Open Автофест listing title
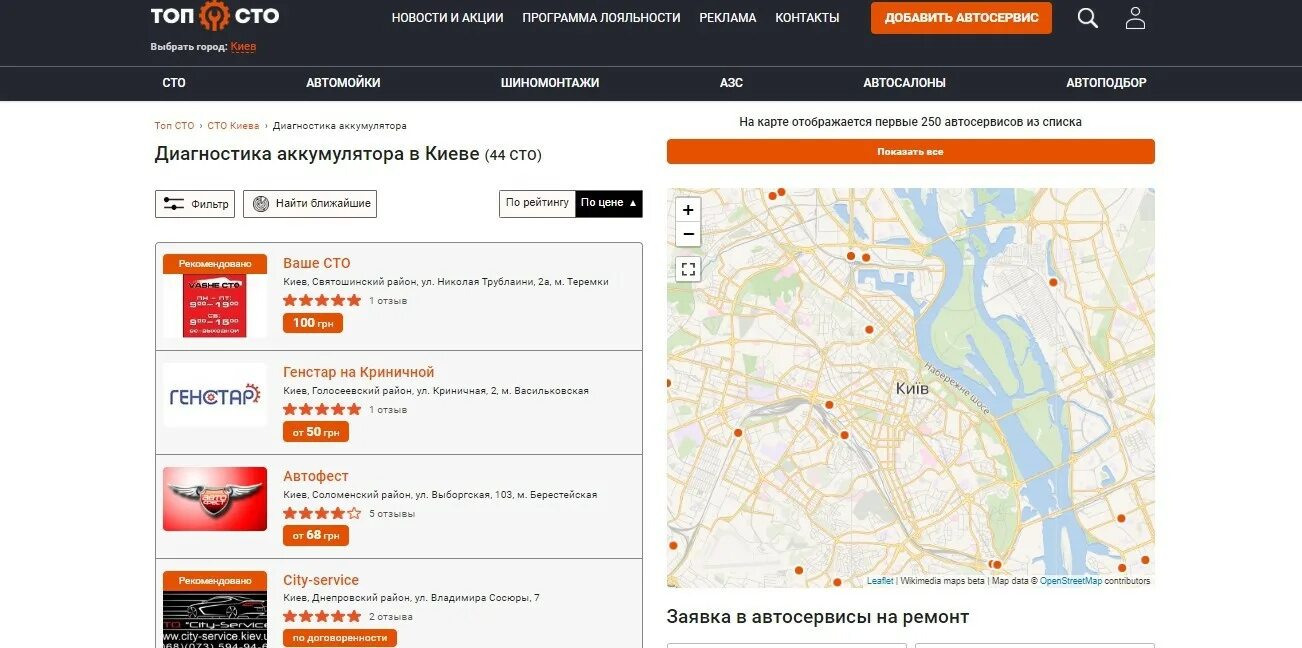This screenshot has width=1302, height=648. tap(316, 476)
